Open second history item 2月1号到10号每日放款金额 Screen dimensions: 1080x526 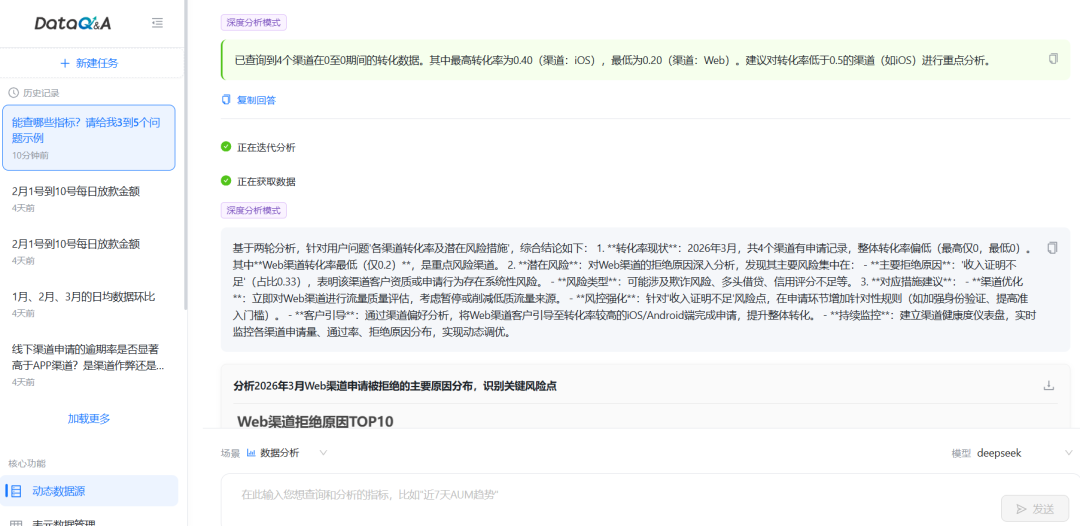[x=89, y=251]
